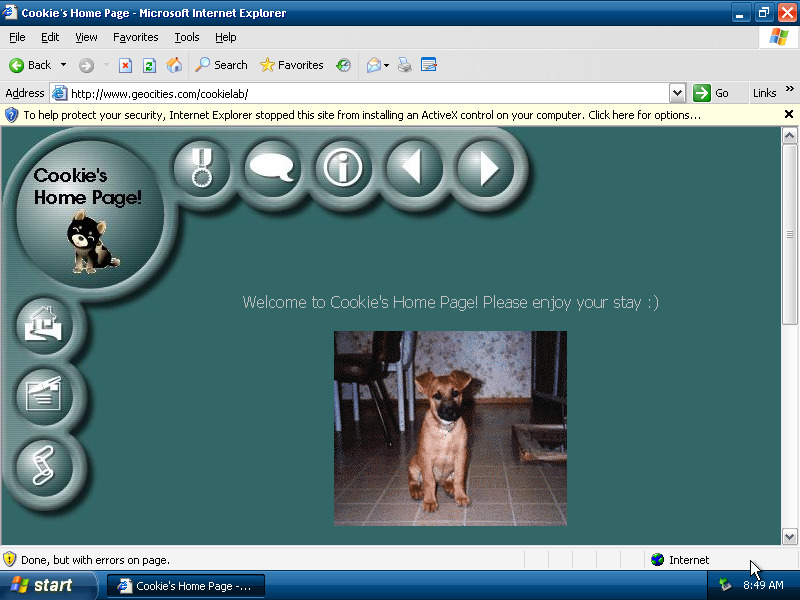The width and height of the screenshot is (800, 600).
Task: Click the Stop button in toolbar
Action: coord(125,65)
